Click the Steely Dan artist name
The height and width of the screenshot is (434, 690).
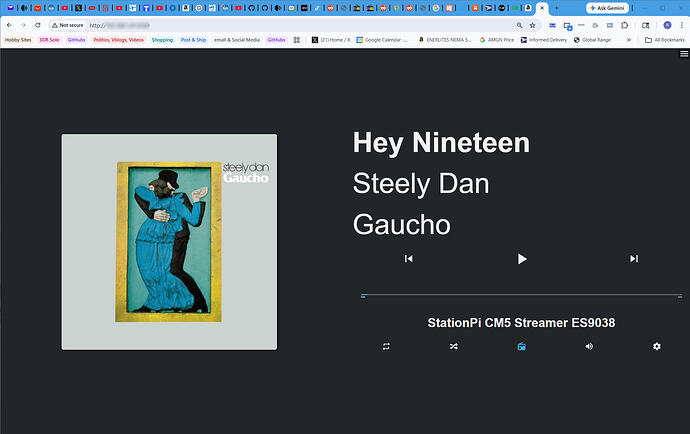[421, 184]
